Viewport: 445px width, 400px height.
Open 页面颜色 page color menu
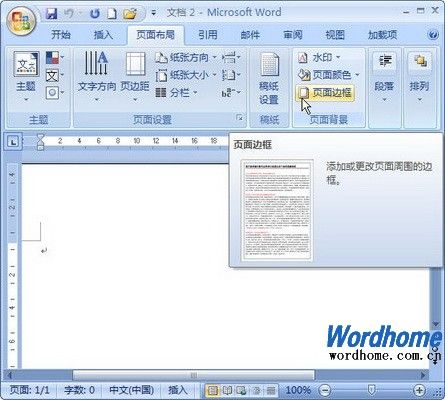click(329, 75)
